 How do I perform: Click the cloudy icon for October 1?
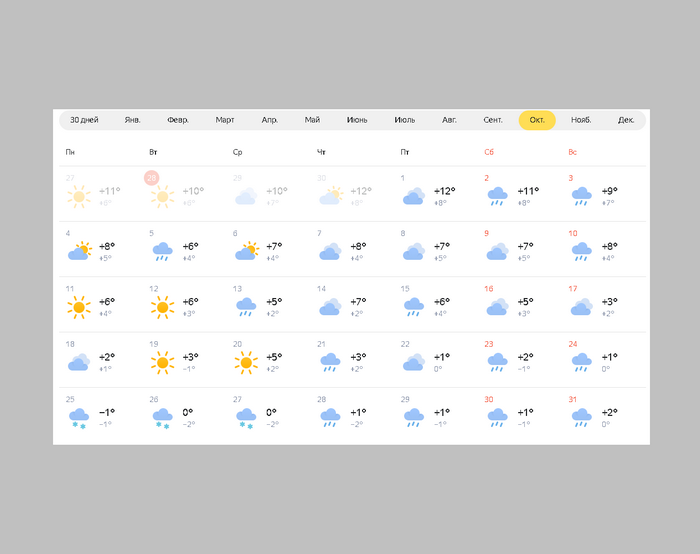click(413, 196)
